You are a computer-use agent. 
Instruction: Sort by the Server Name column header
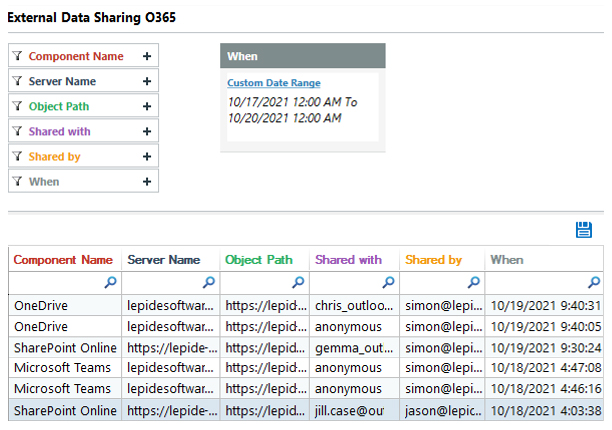click(171, 259)
